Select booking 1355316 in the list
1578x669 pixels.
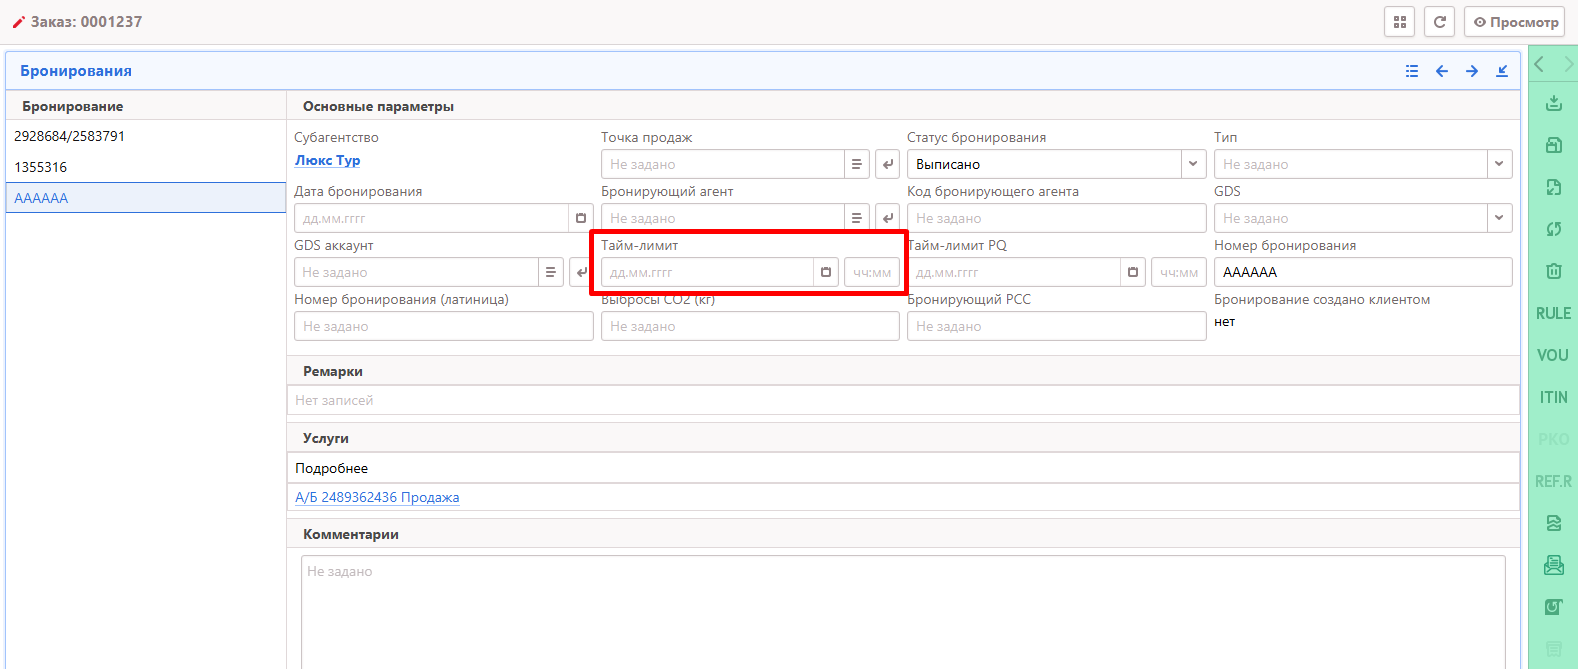[41, 167]
